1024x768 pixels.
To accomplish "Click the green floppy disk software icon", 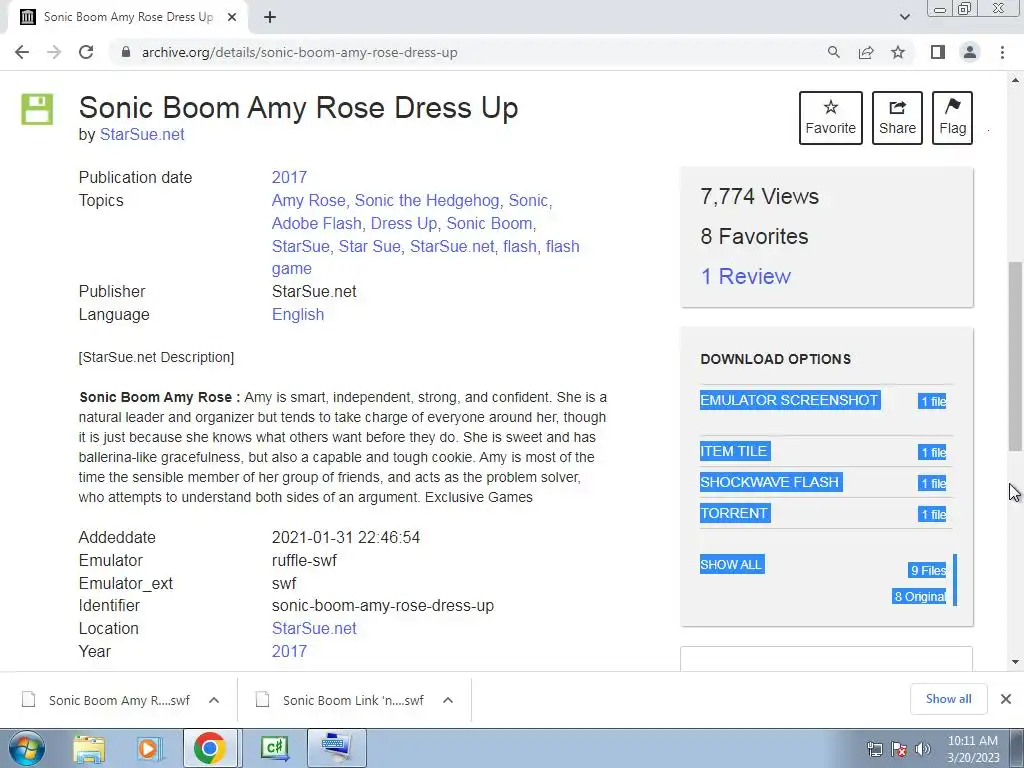I will click(37, 109).
